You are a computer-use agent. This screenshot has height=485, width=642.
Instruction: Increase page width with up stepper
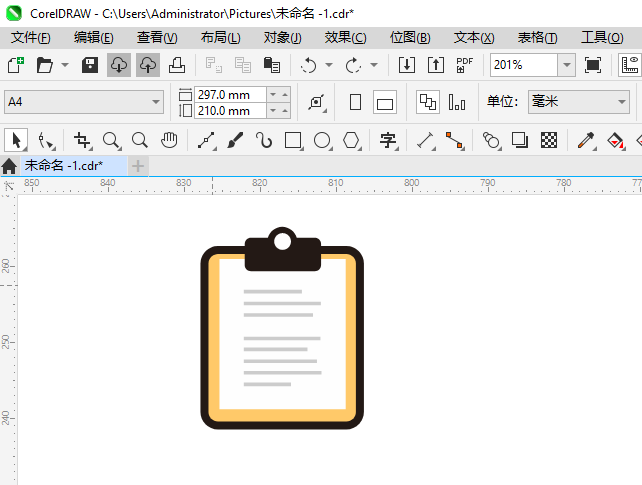(285, 95)
